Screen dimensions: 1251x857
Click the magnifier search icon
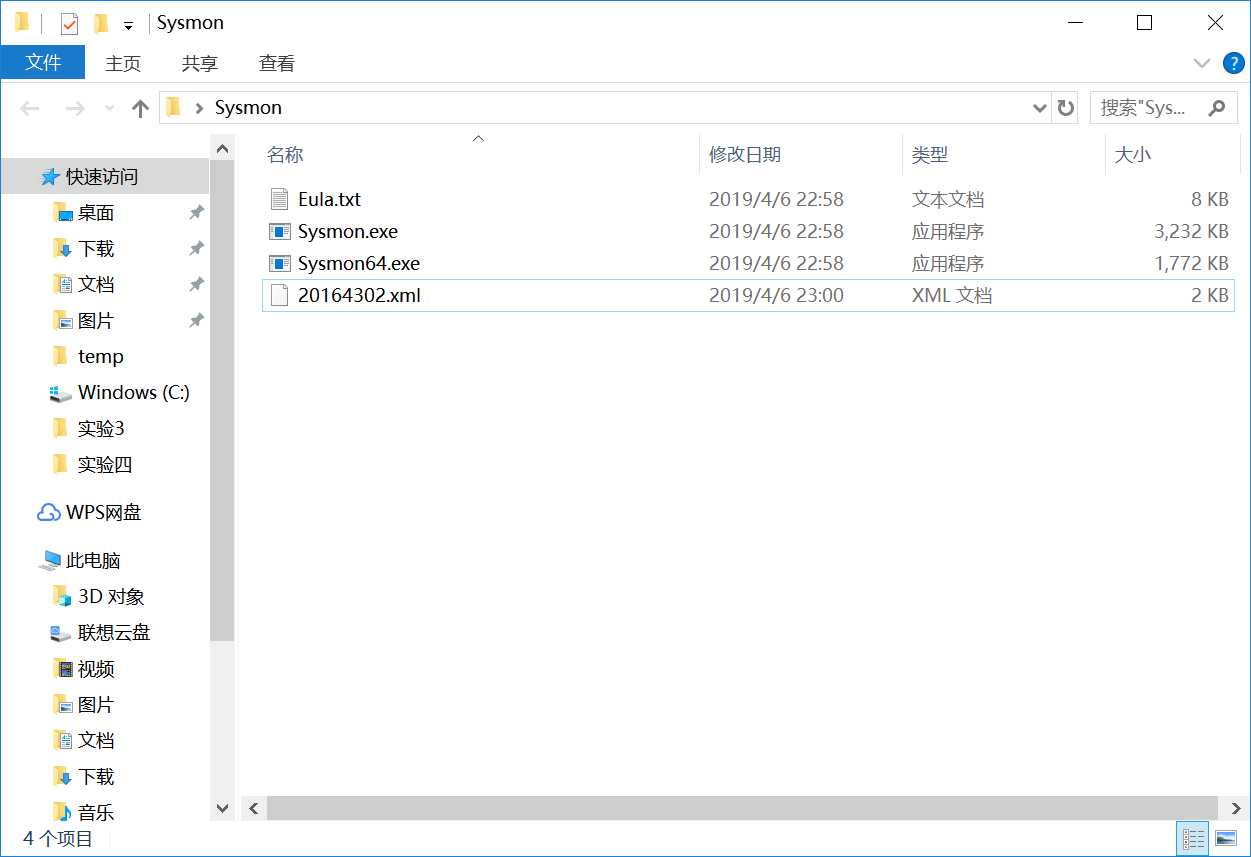click(1217, 108)
